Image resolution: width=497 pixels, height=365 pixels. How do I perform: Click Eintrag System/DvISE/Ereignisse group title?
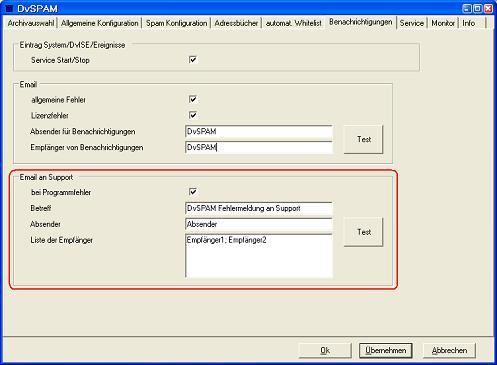coord(72,45)
